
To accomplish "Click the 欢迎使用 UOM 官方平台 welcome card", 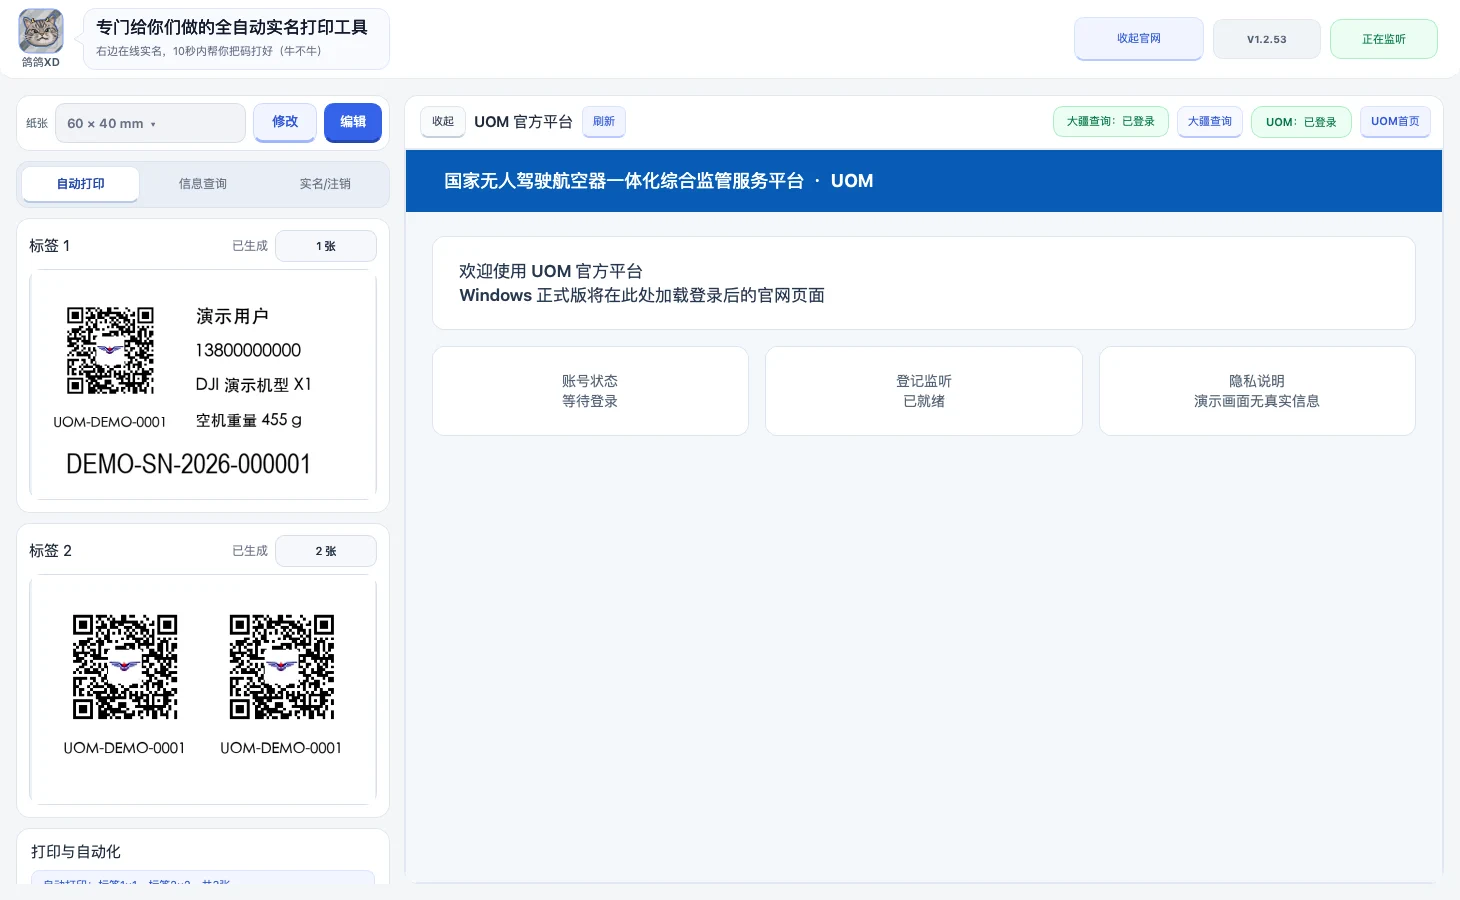I will tap(924, 283).
